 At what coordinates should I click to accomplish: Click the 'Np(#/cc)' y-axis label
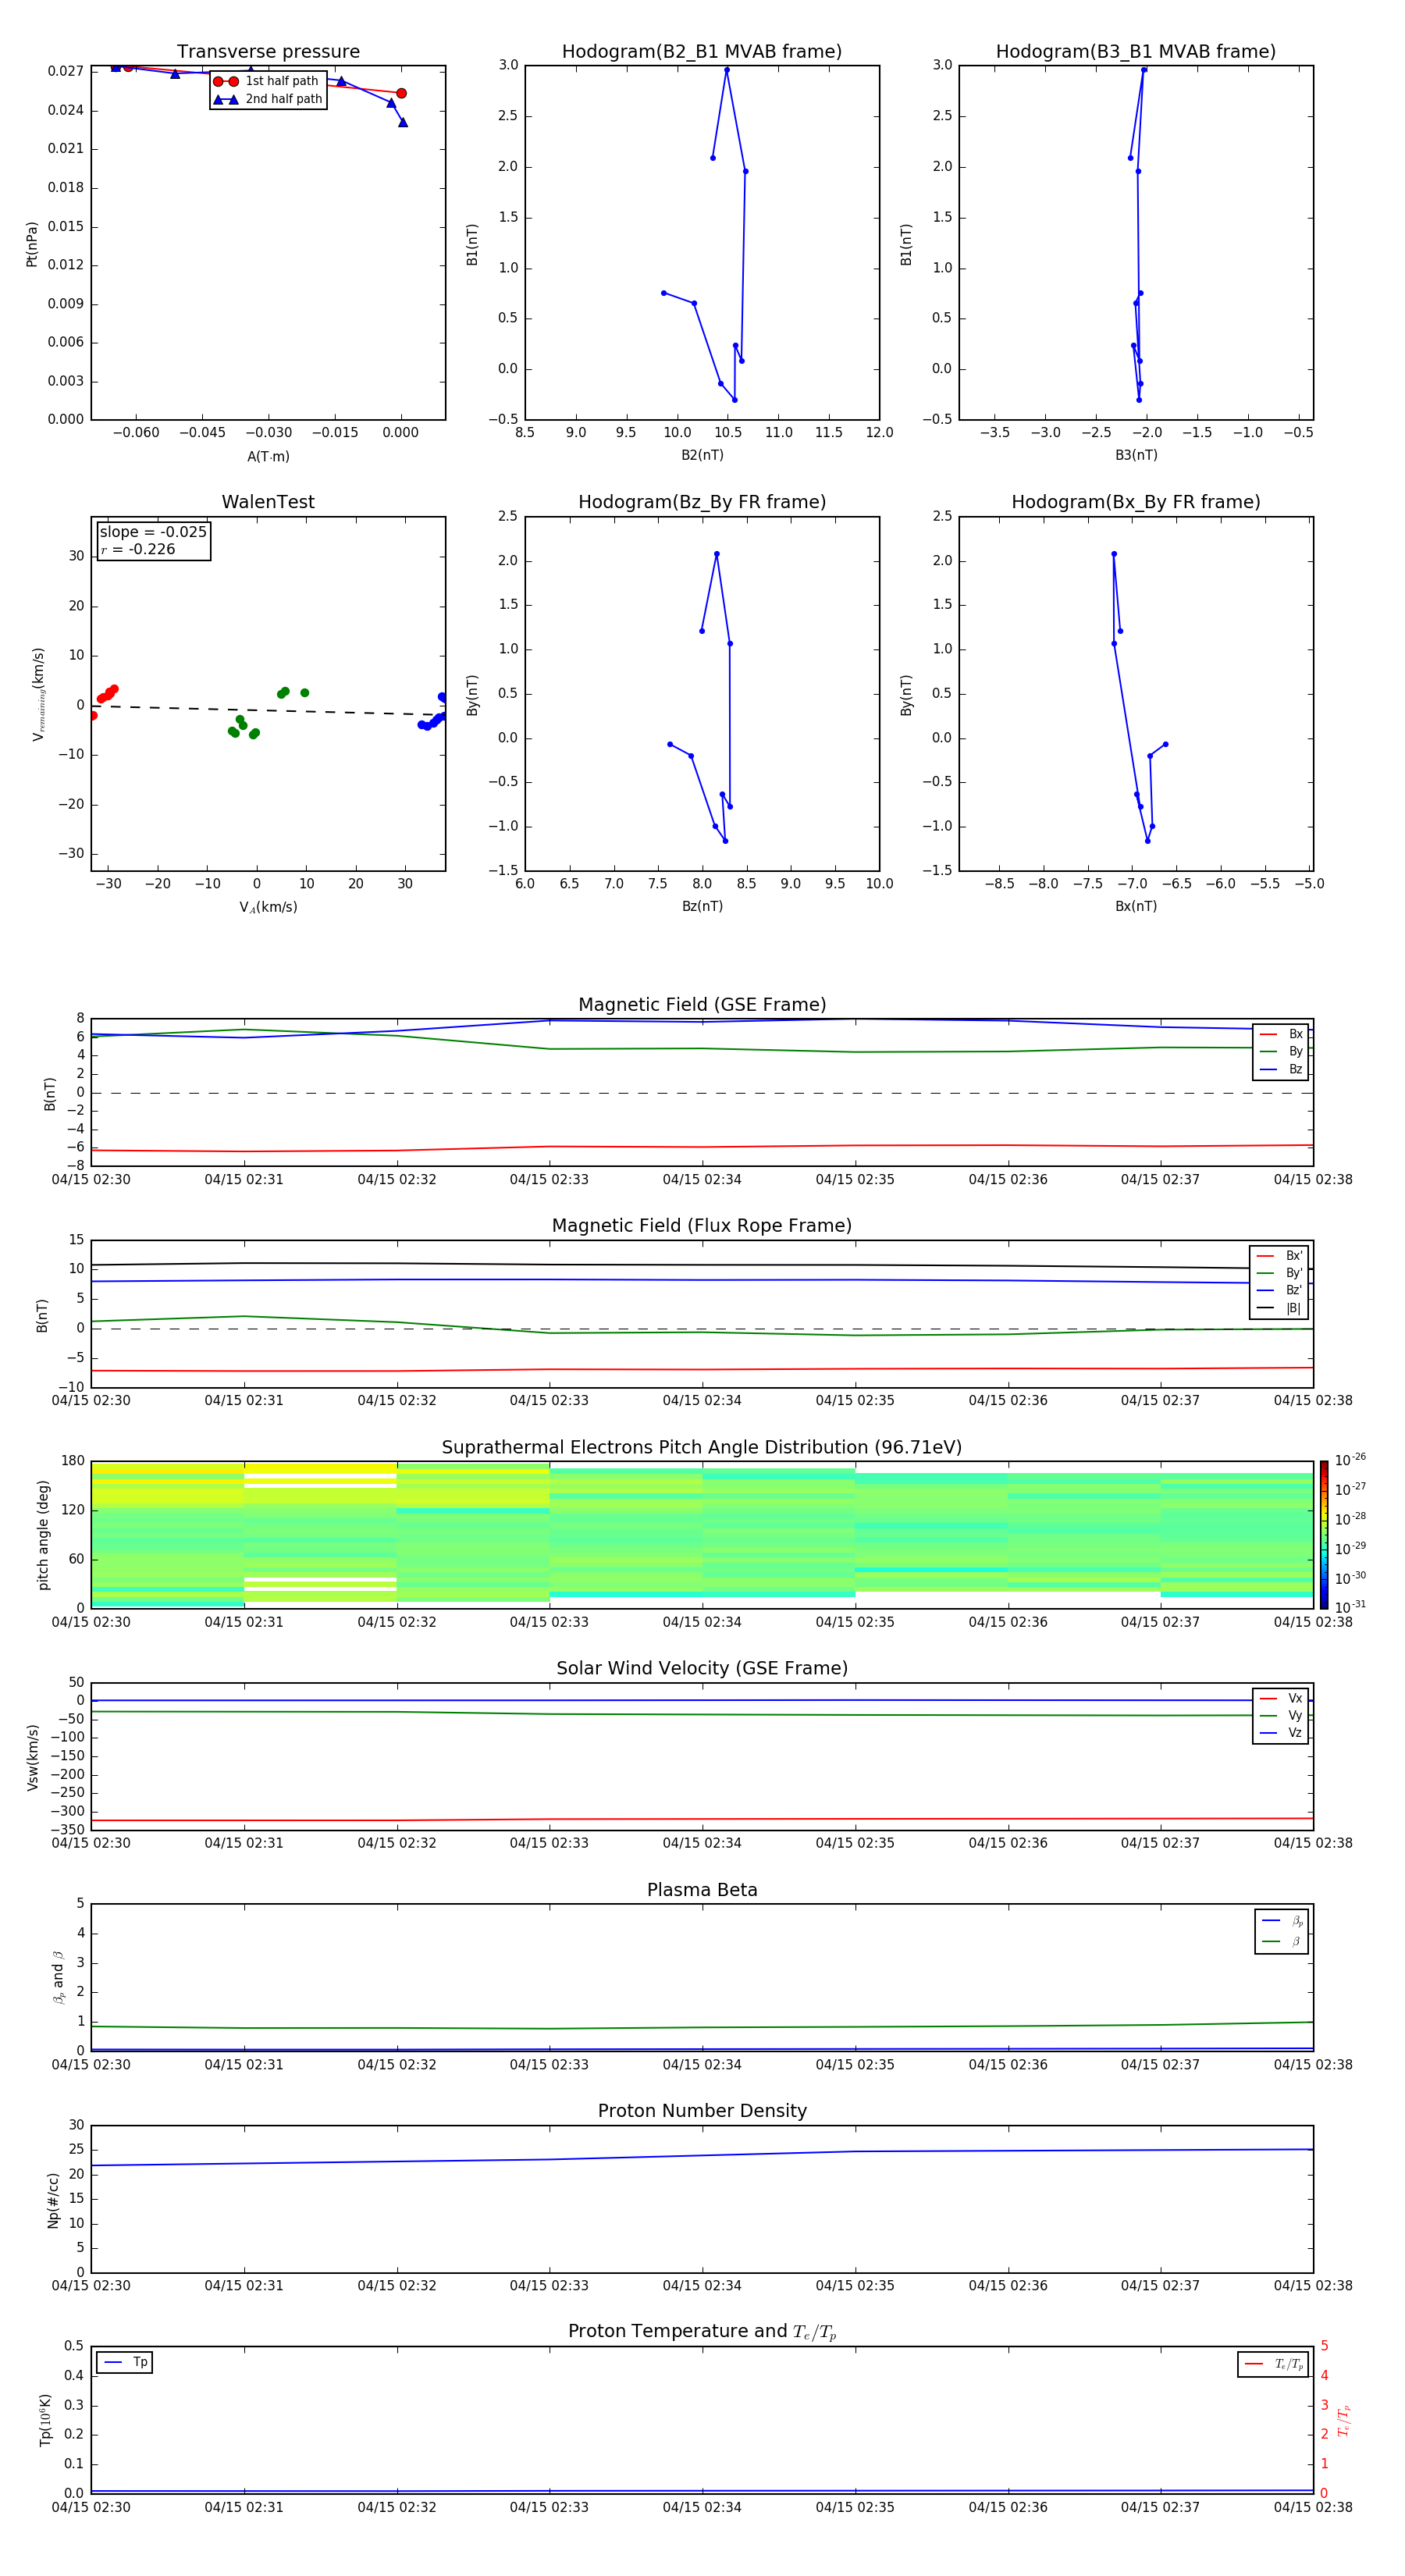[53, 2199]
